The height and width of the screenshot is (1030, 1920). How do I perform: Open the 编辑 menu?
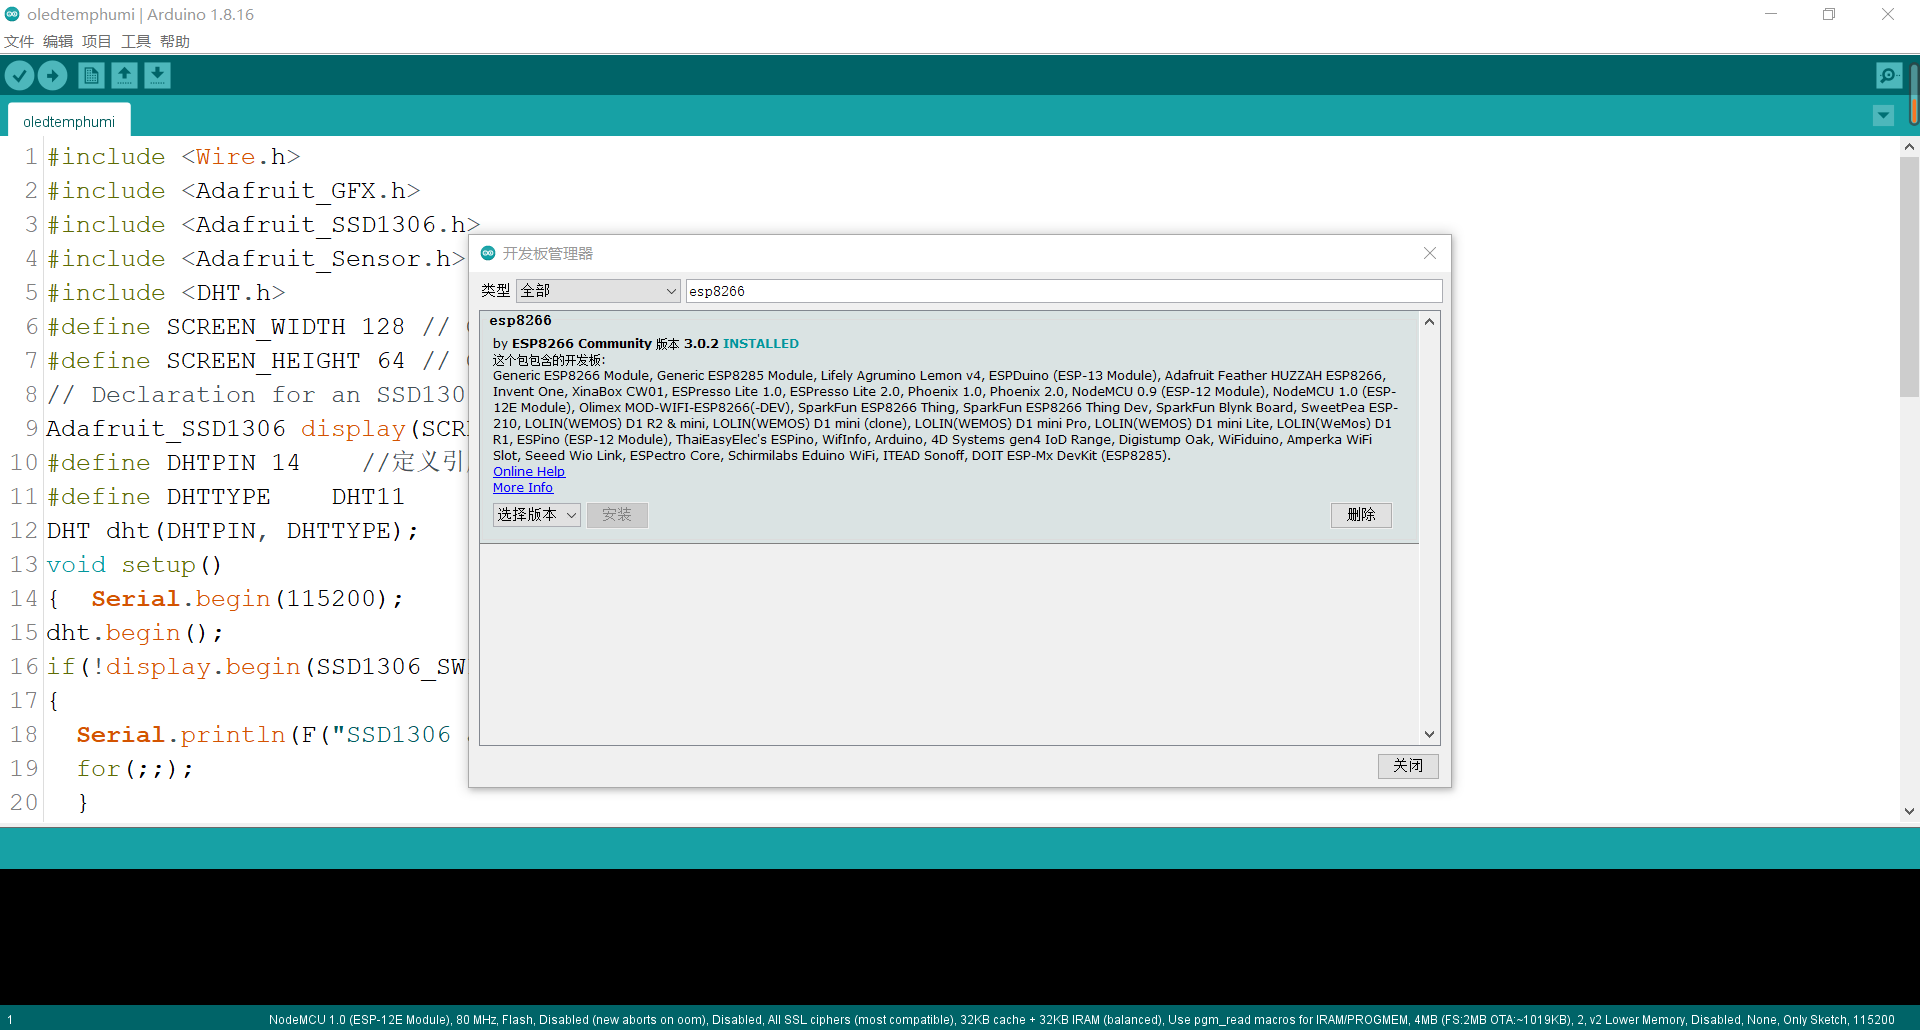[57, 41]
